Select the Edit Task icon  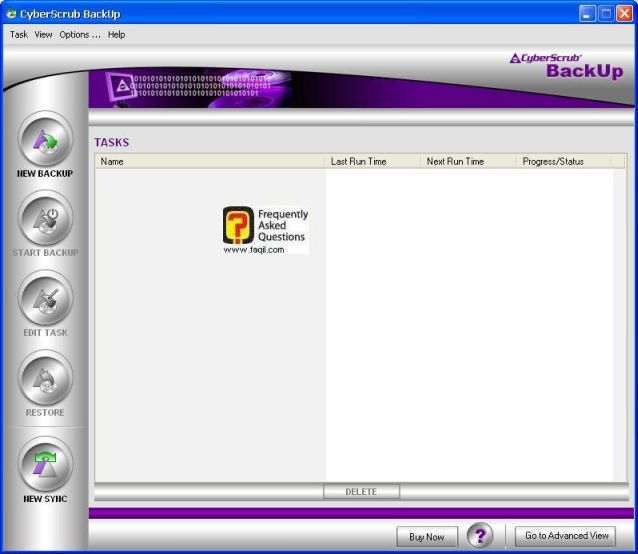pos(45,298)
